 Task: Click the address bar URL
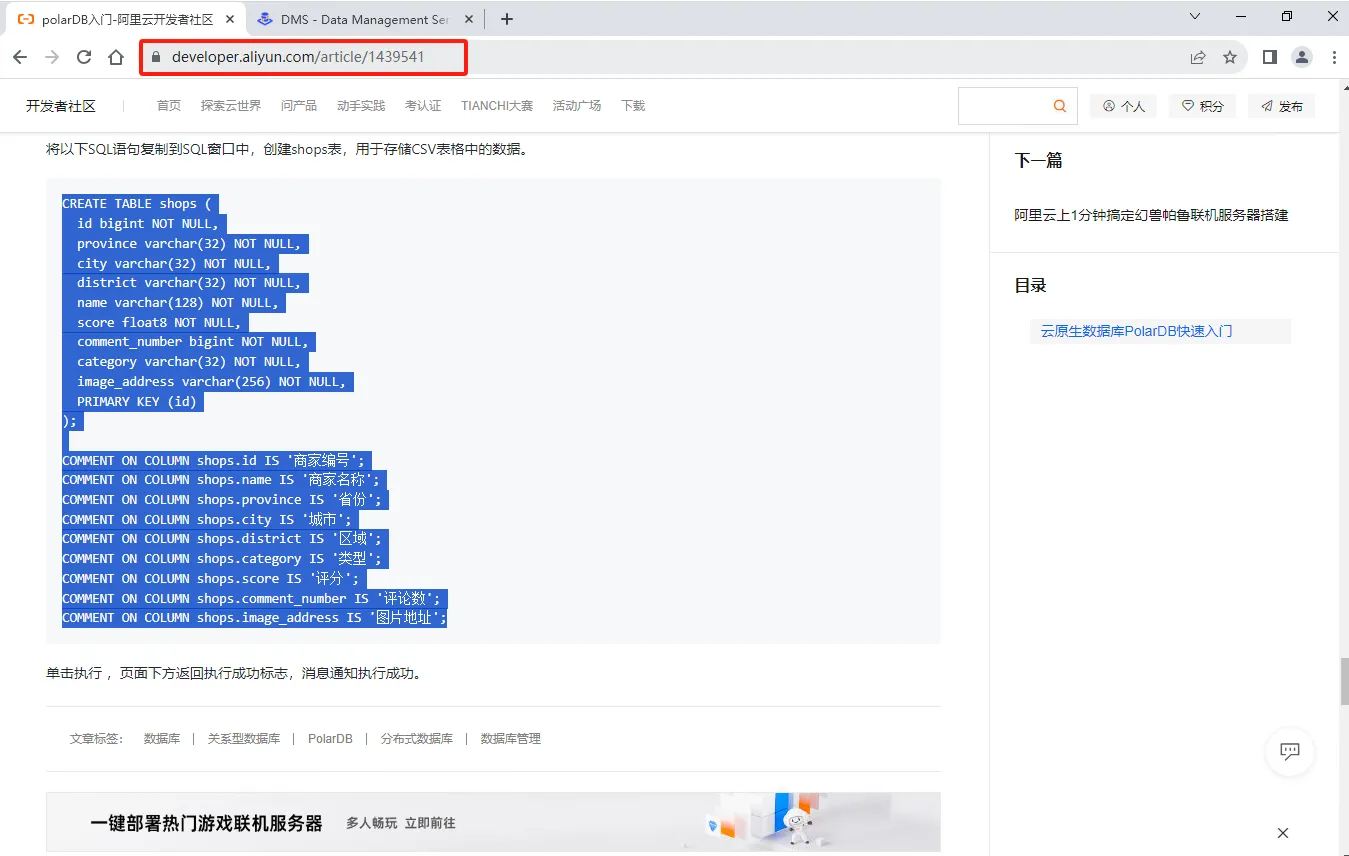pyautogui.click(x=298, y=57)
